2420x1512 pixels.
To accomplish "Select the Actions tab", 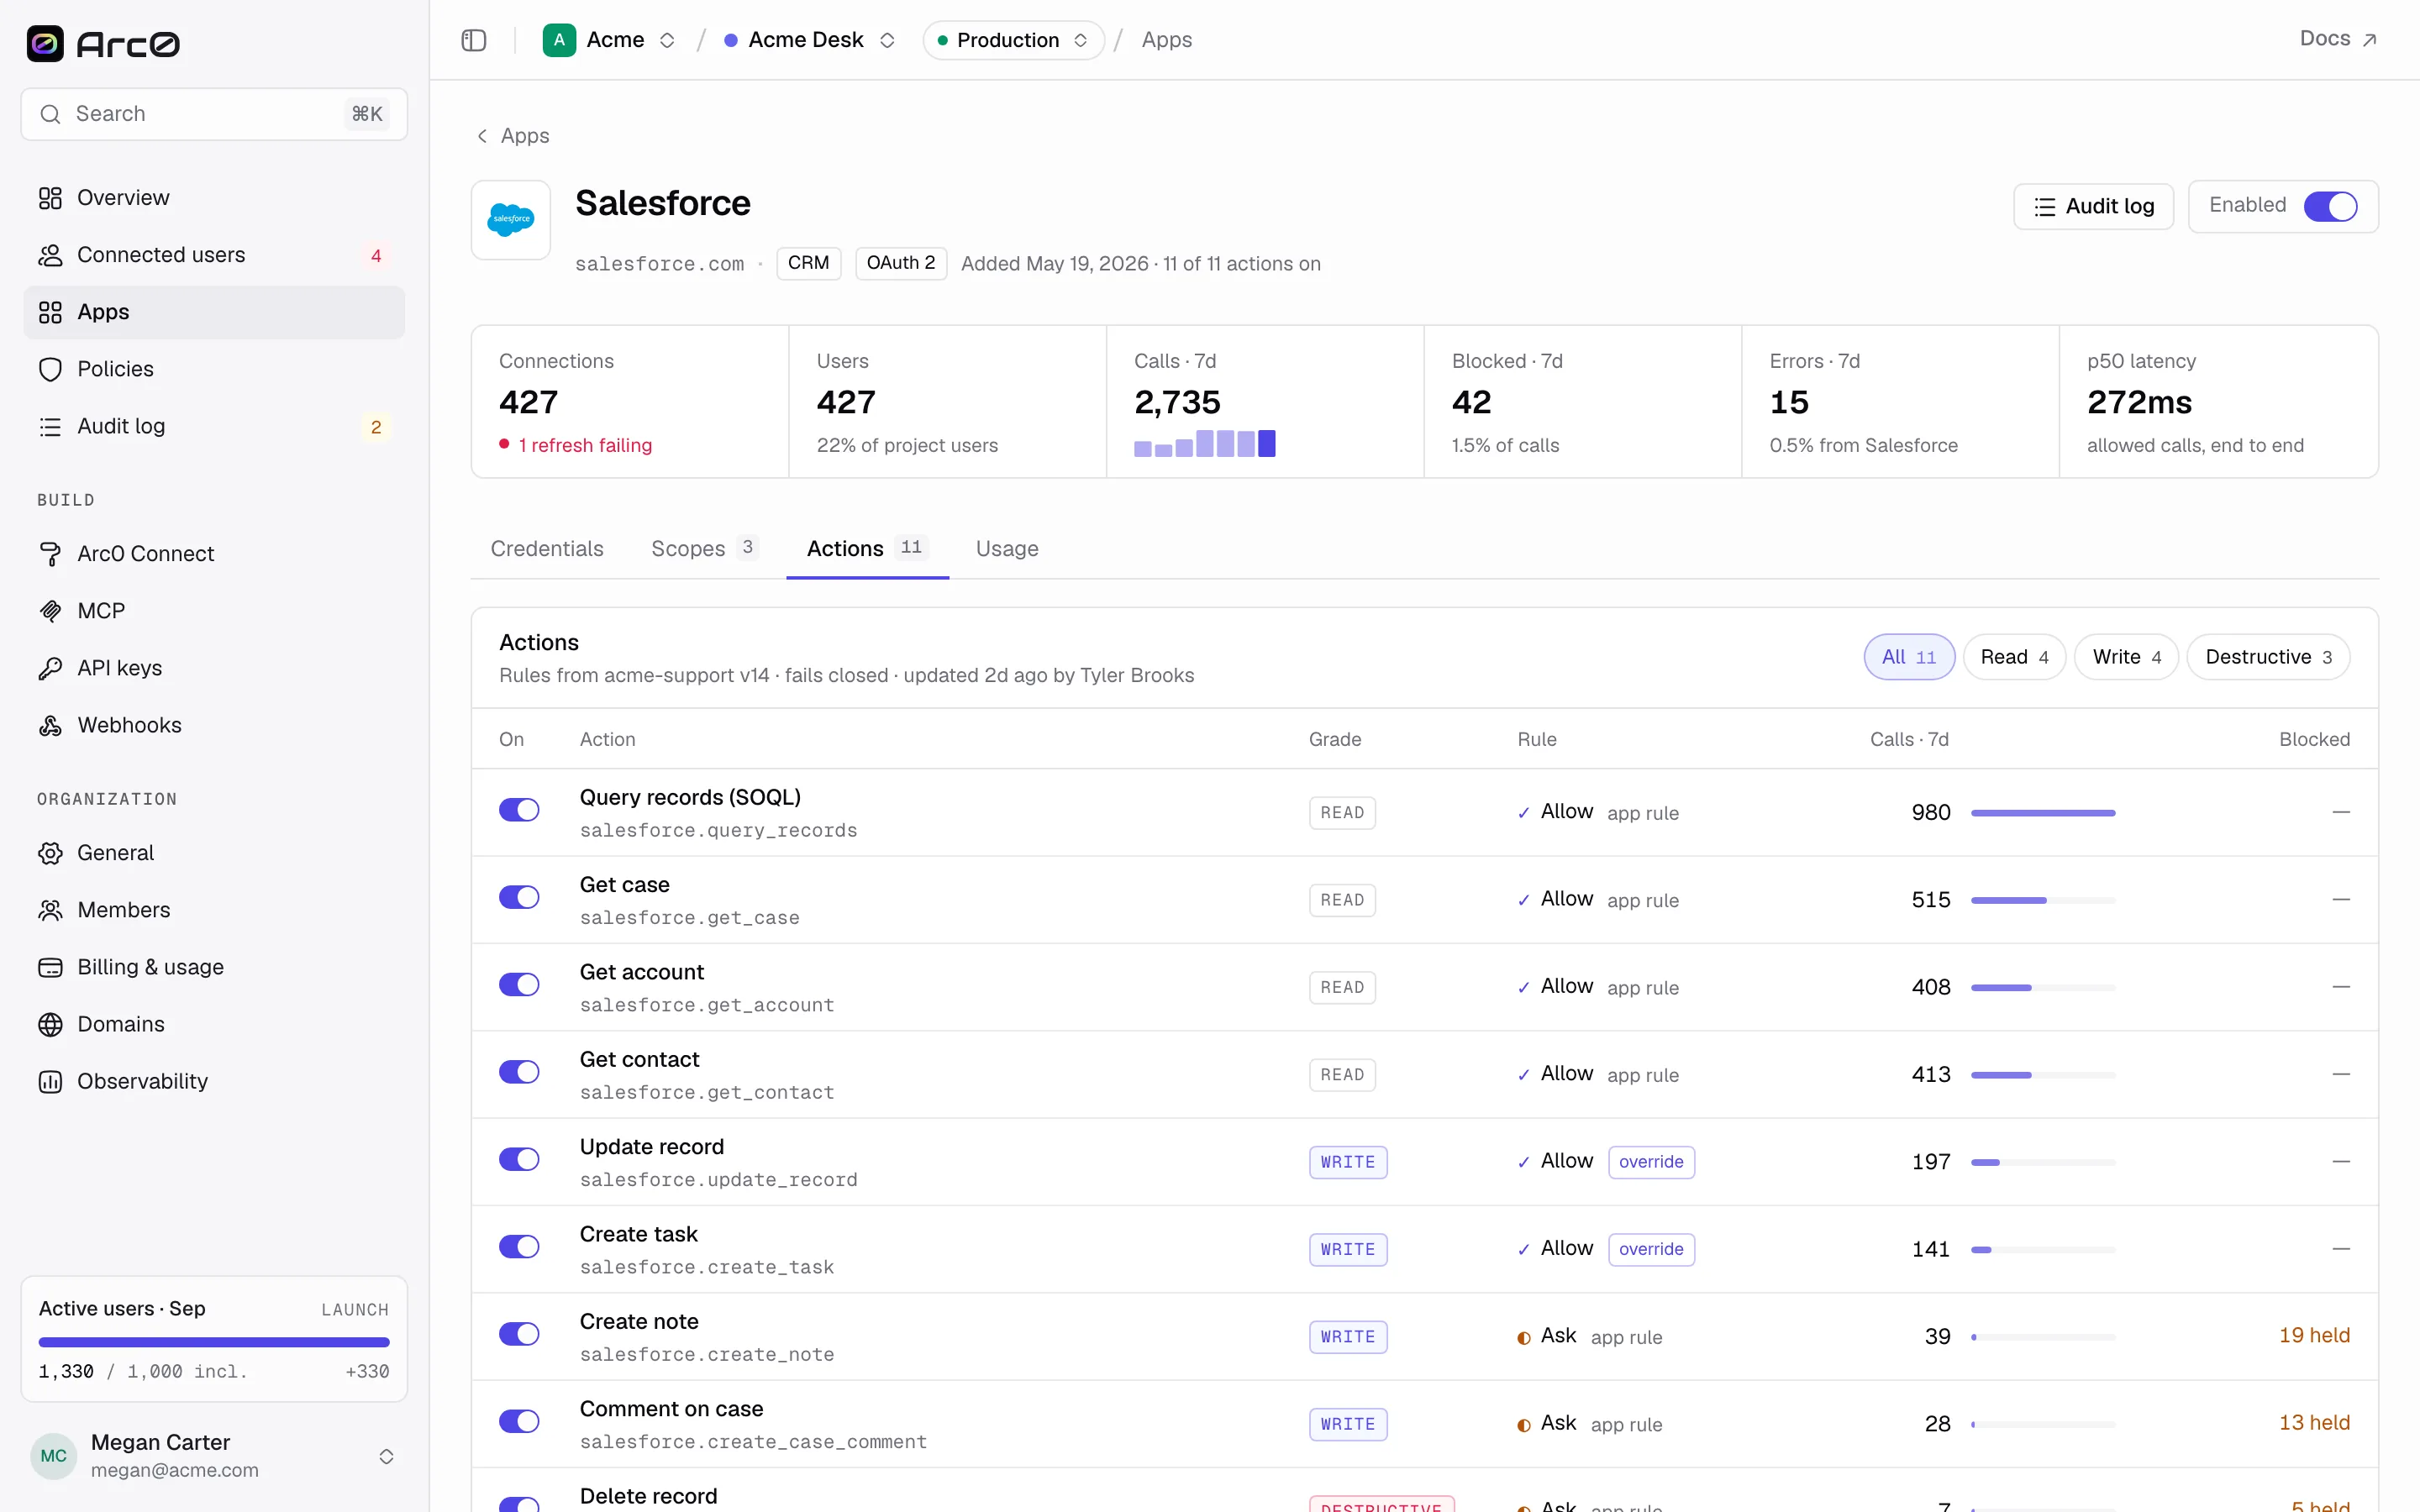I will pos(867,548).
